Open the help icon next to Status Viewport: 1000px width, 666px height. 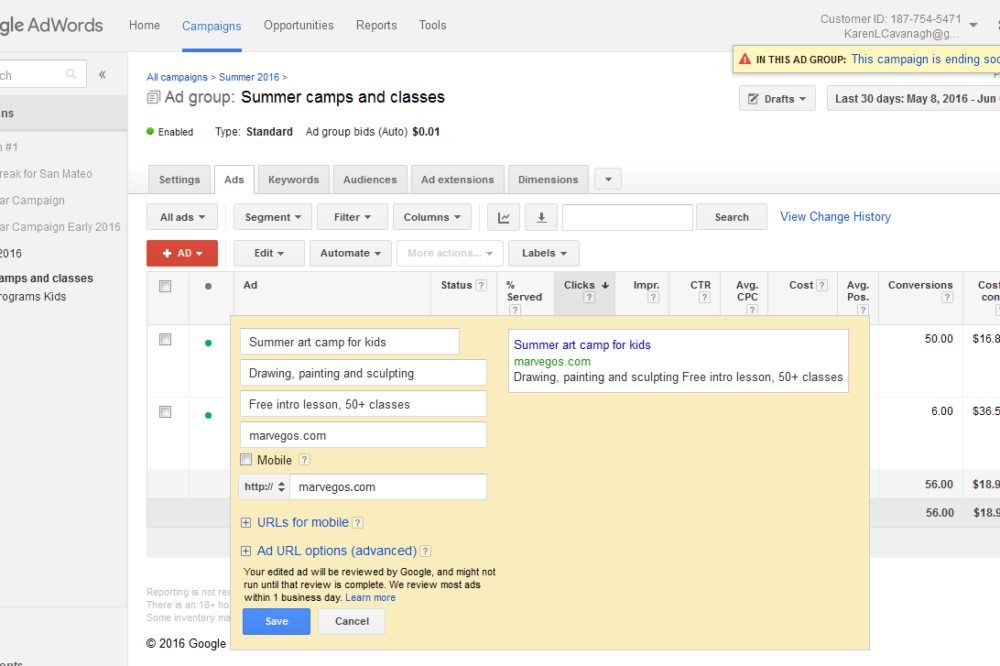pos(482,286)
